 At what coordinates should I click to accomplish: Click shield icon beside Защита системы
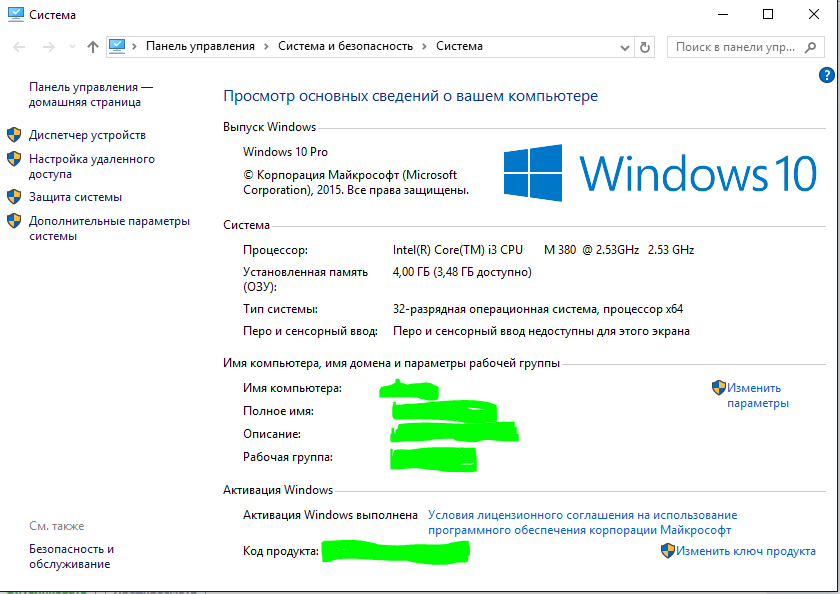click(14, 197)
